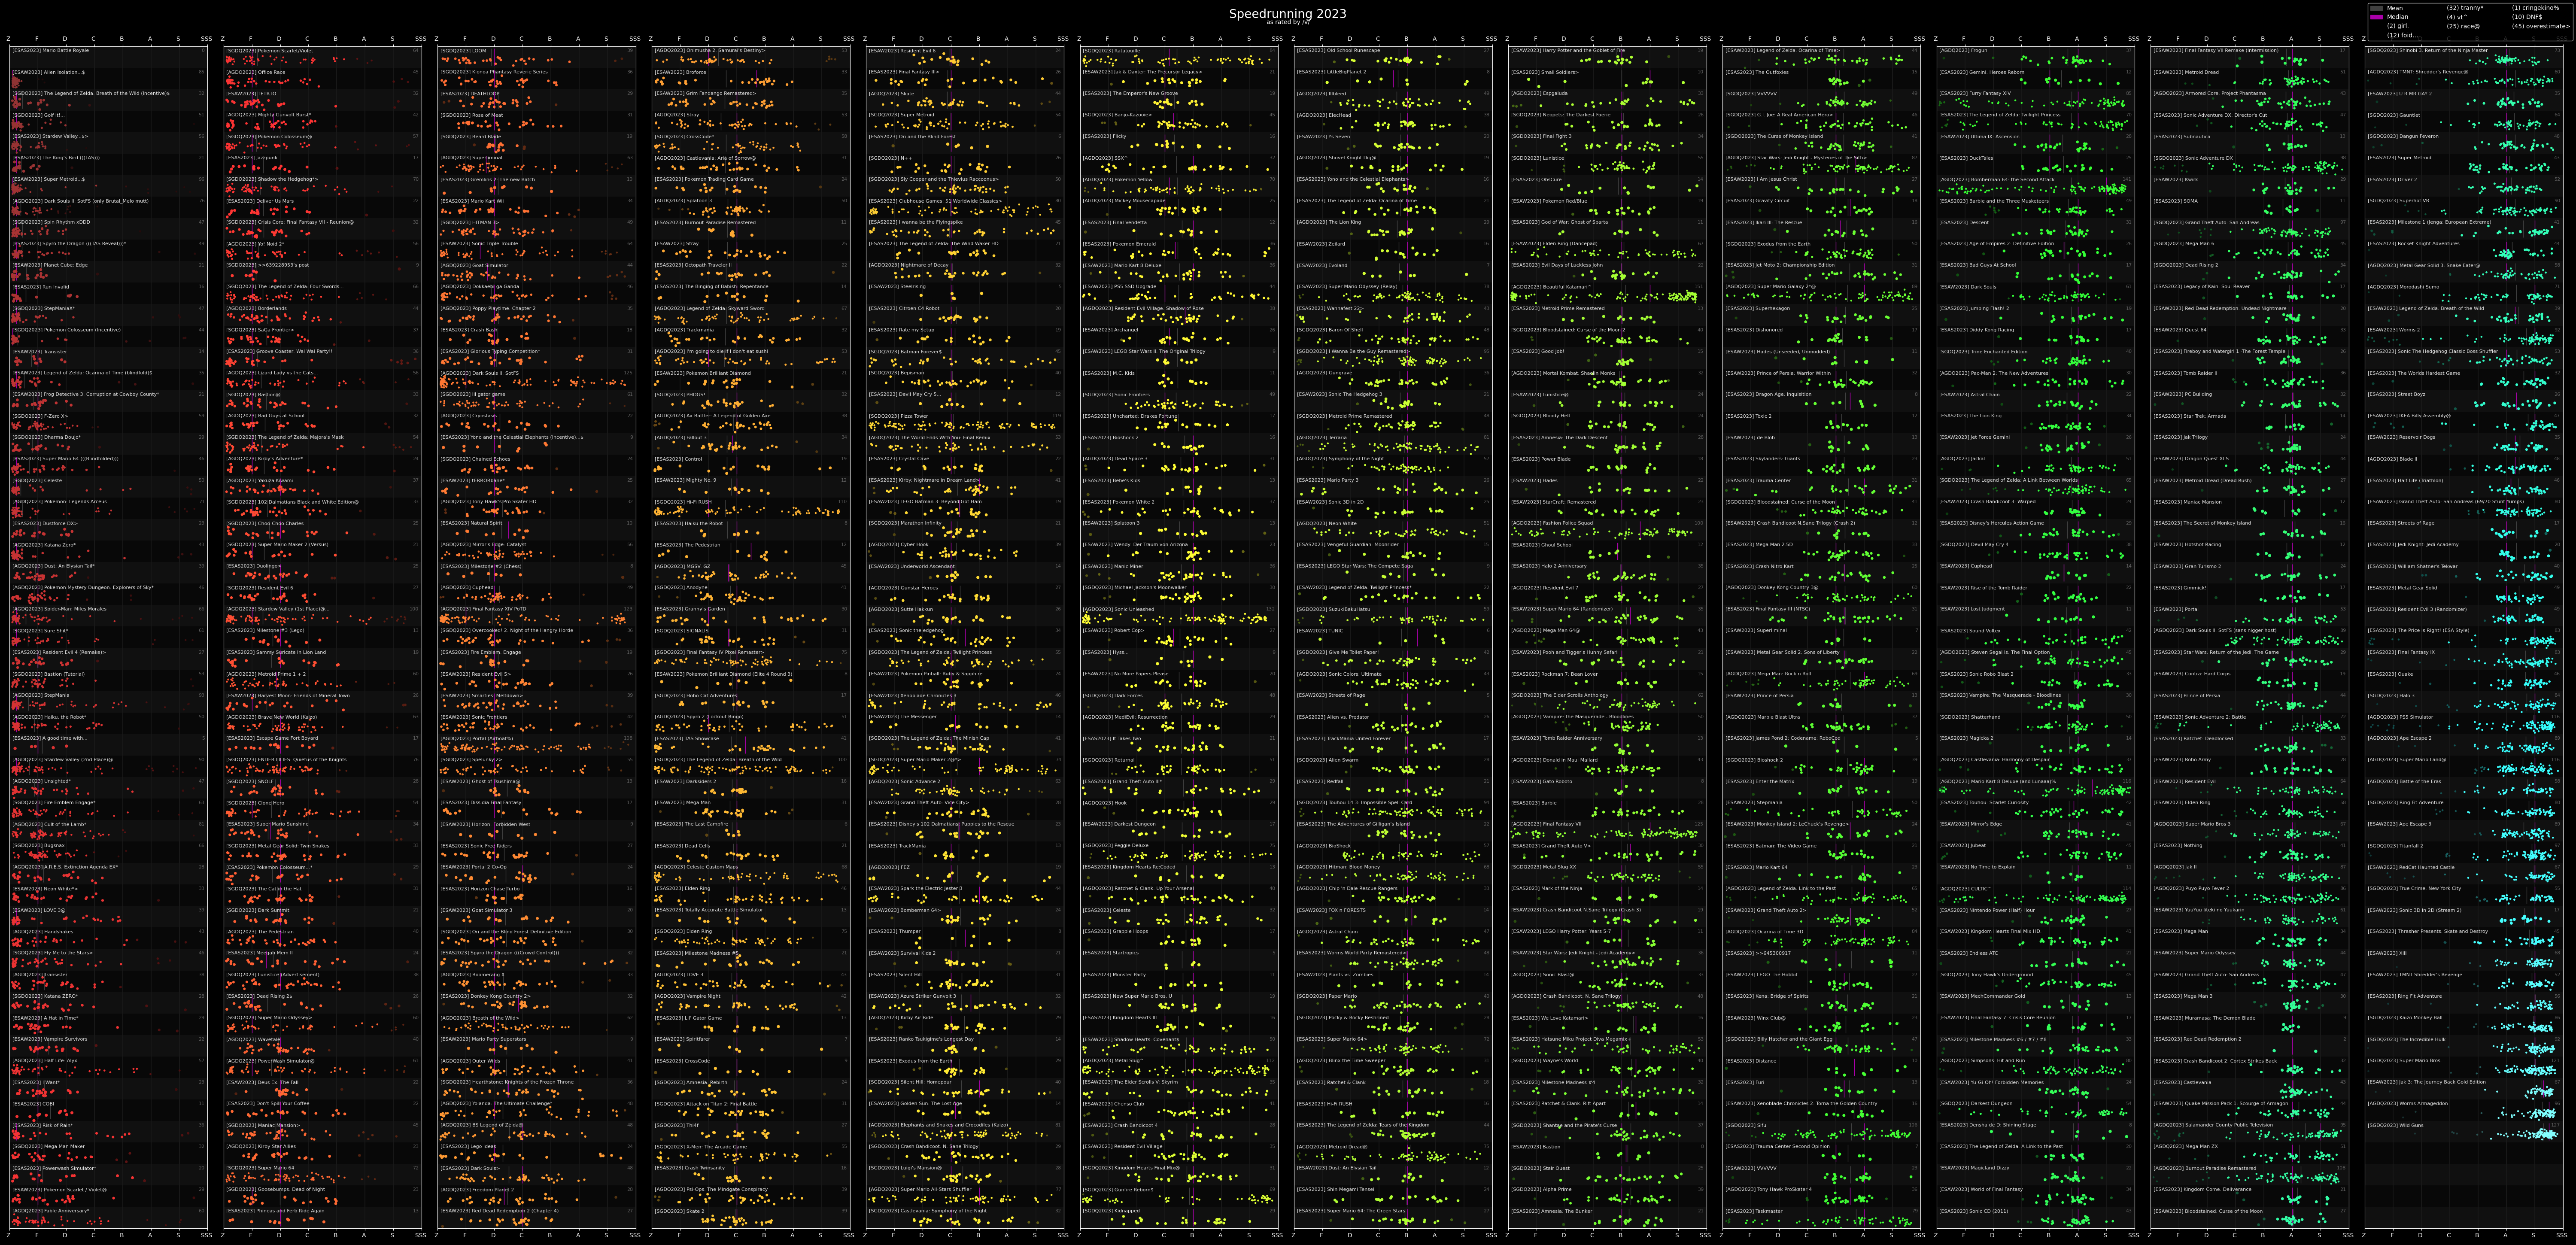Select '[AGDQ2023] Espgaluda' row label

tap(1540, 93)
